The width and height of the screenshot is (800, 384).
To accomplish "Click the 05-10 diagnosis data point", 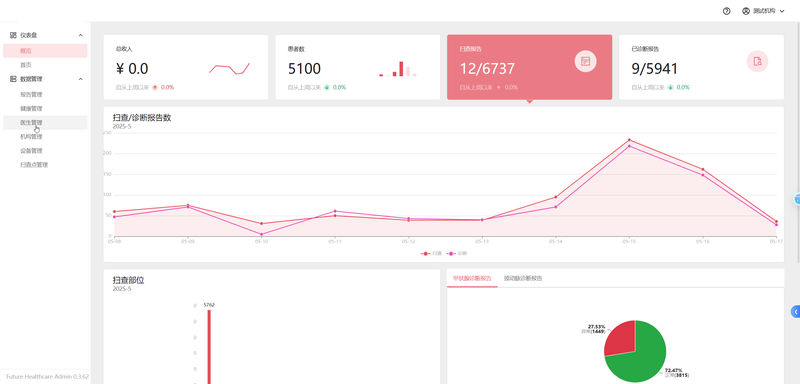I will click(x=261, y=235).
